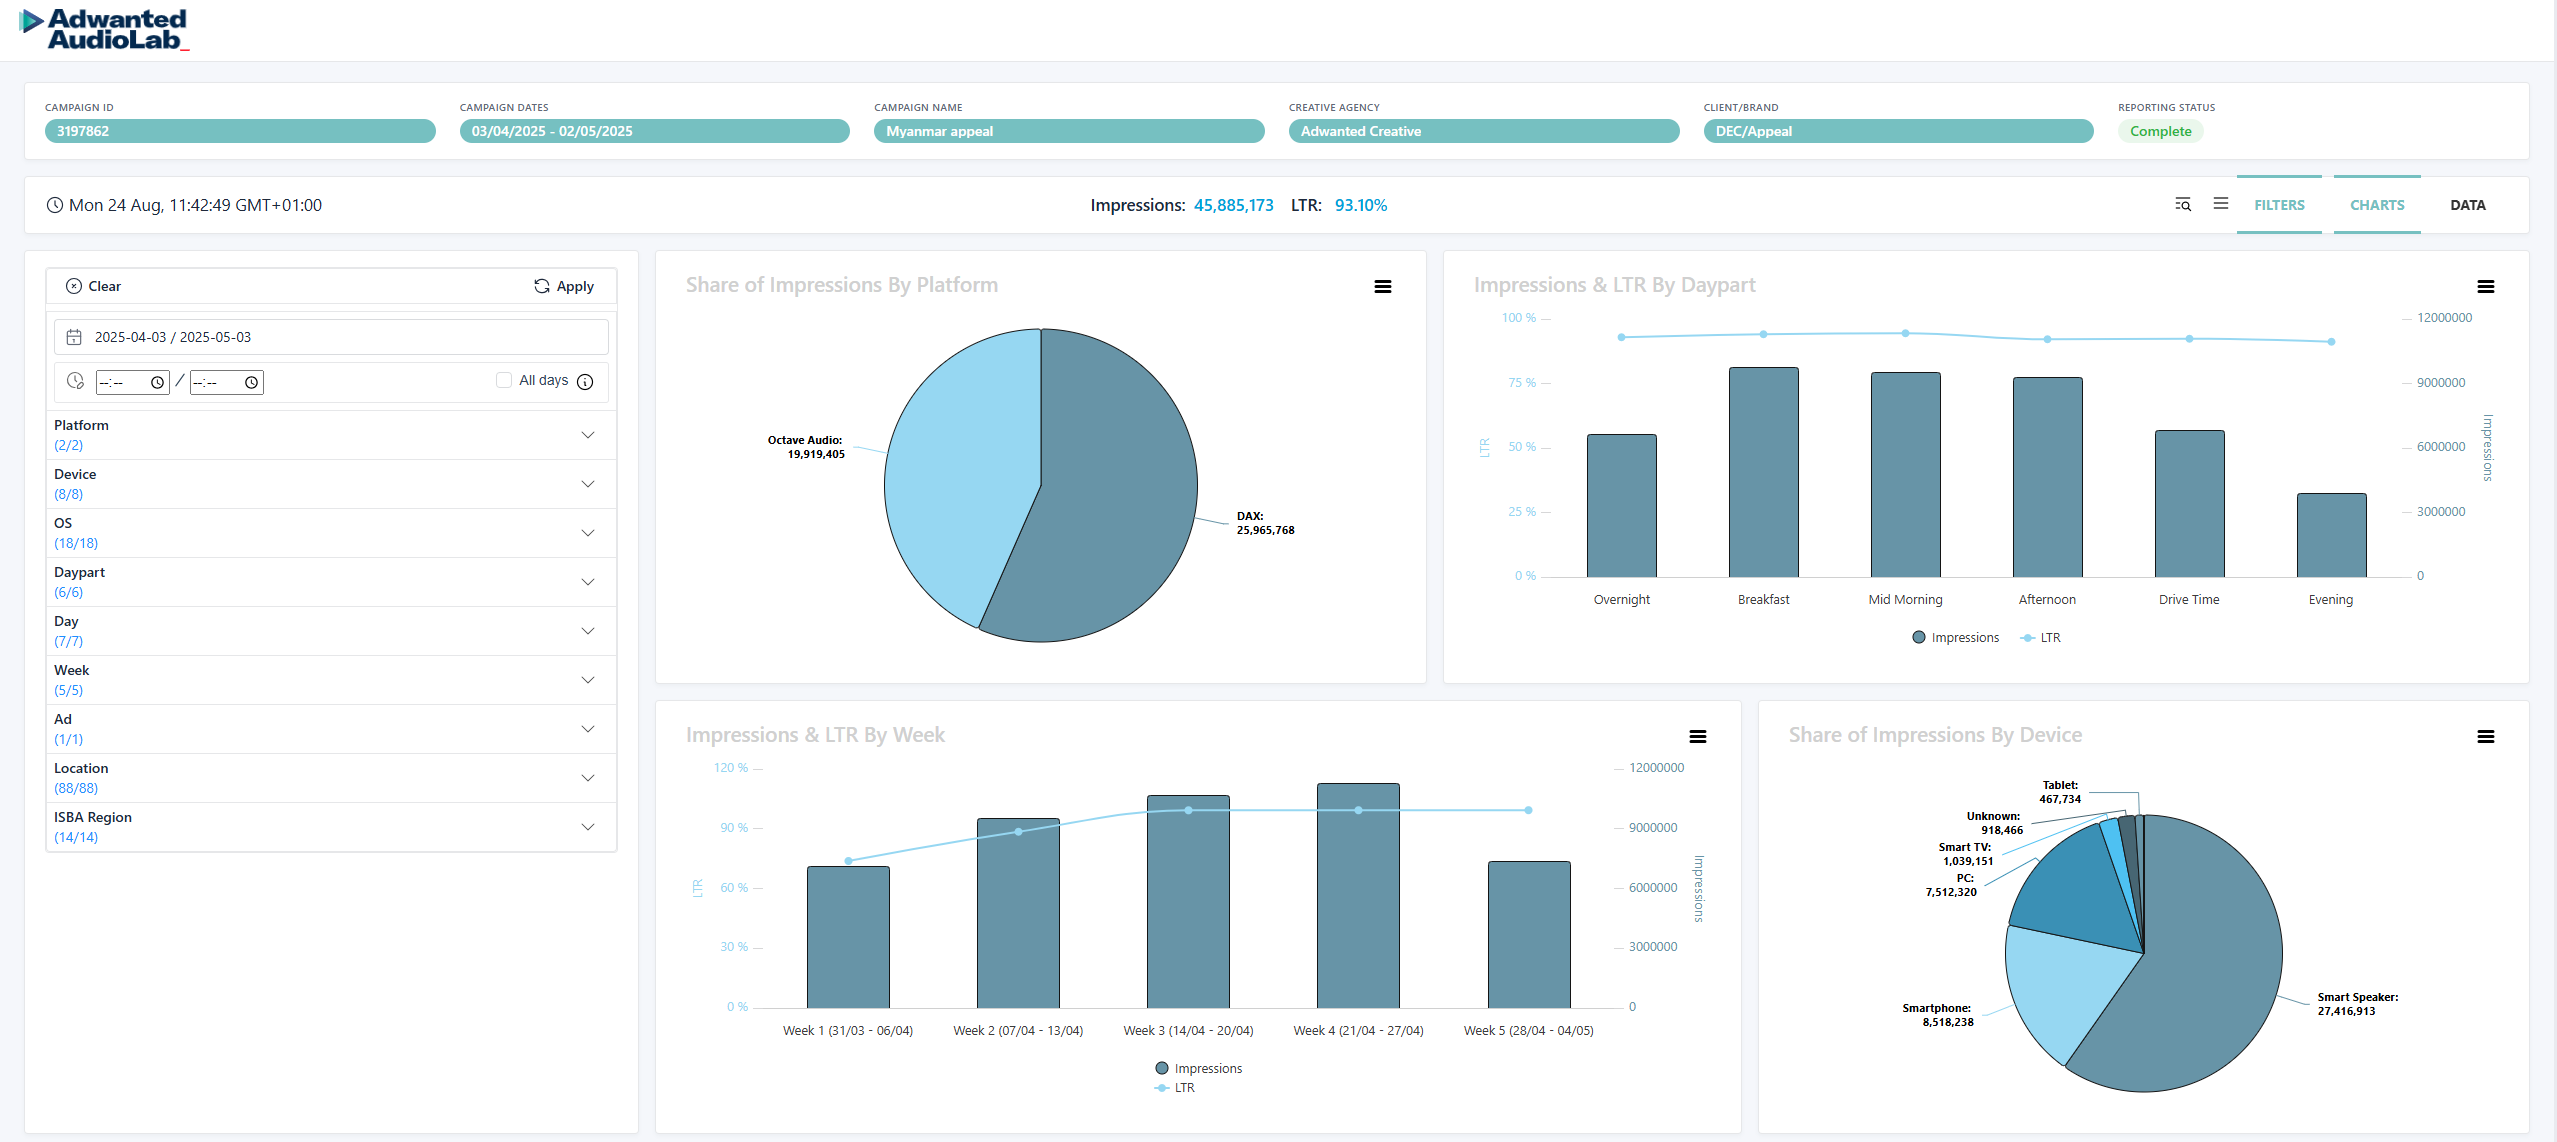Click the list view lines icon

(2221, 203)
